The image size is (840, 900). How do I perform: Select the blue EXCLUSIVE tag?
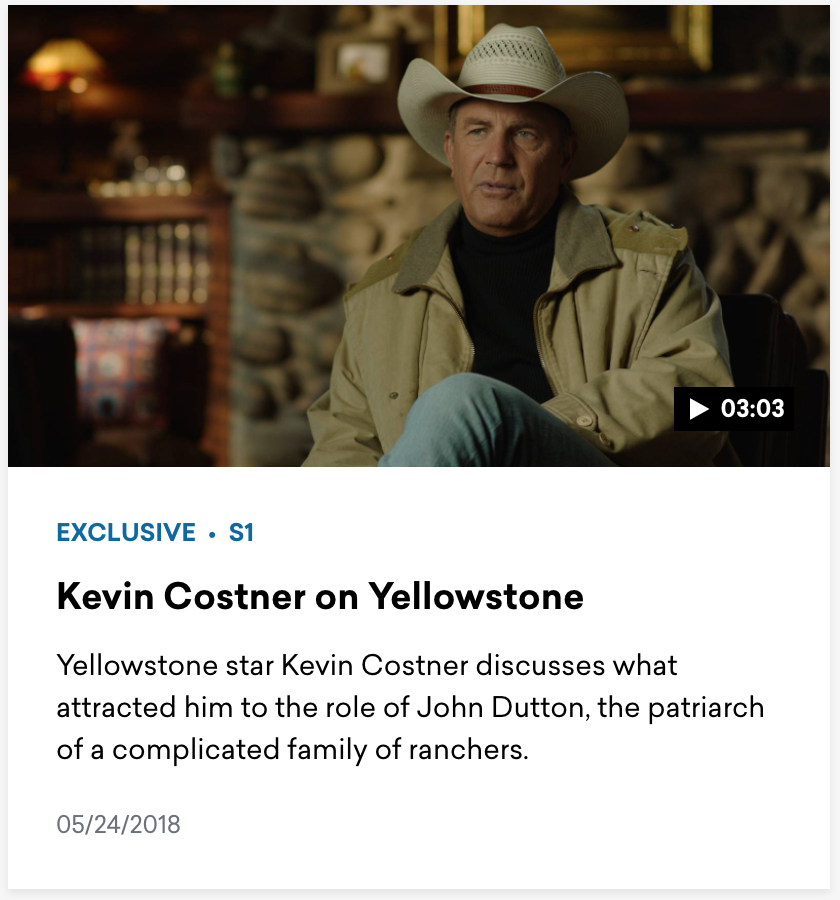(126, 532)
